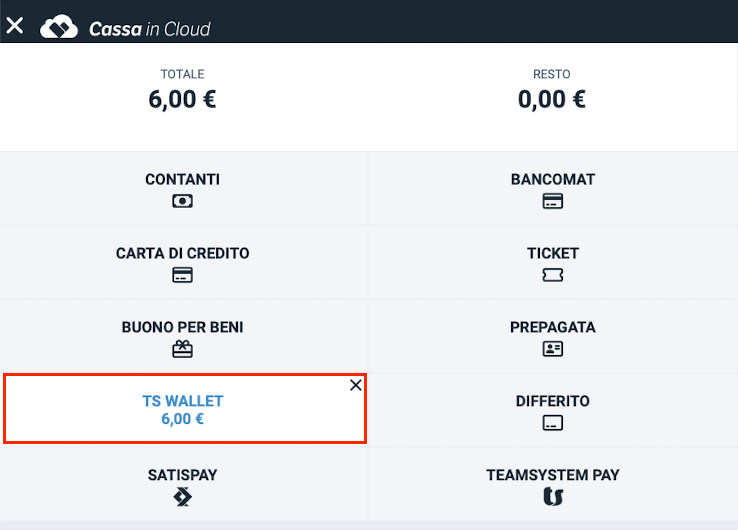Click the ticket voucher icon
Image resolution: width=738 pixels, height=530 pixels.
coord(552,275)
